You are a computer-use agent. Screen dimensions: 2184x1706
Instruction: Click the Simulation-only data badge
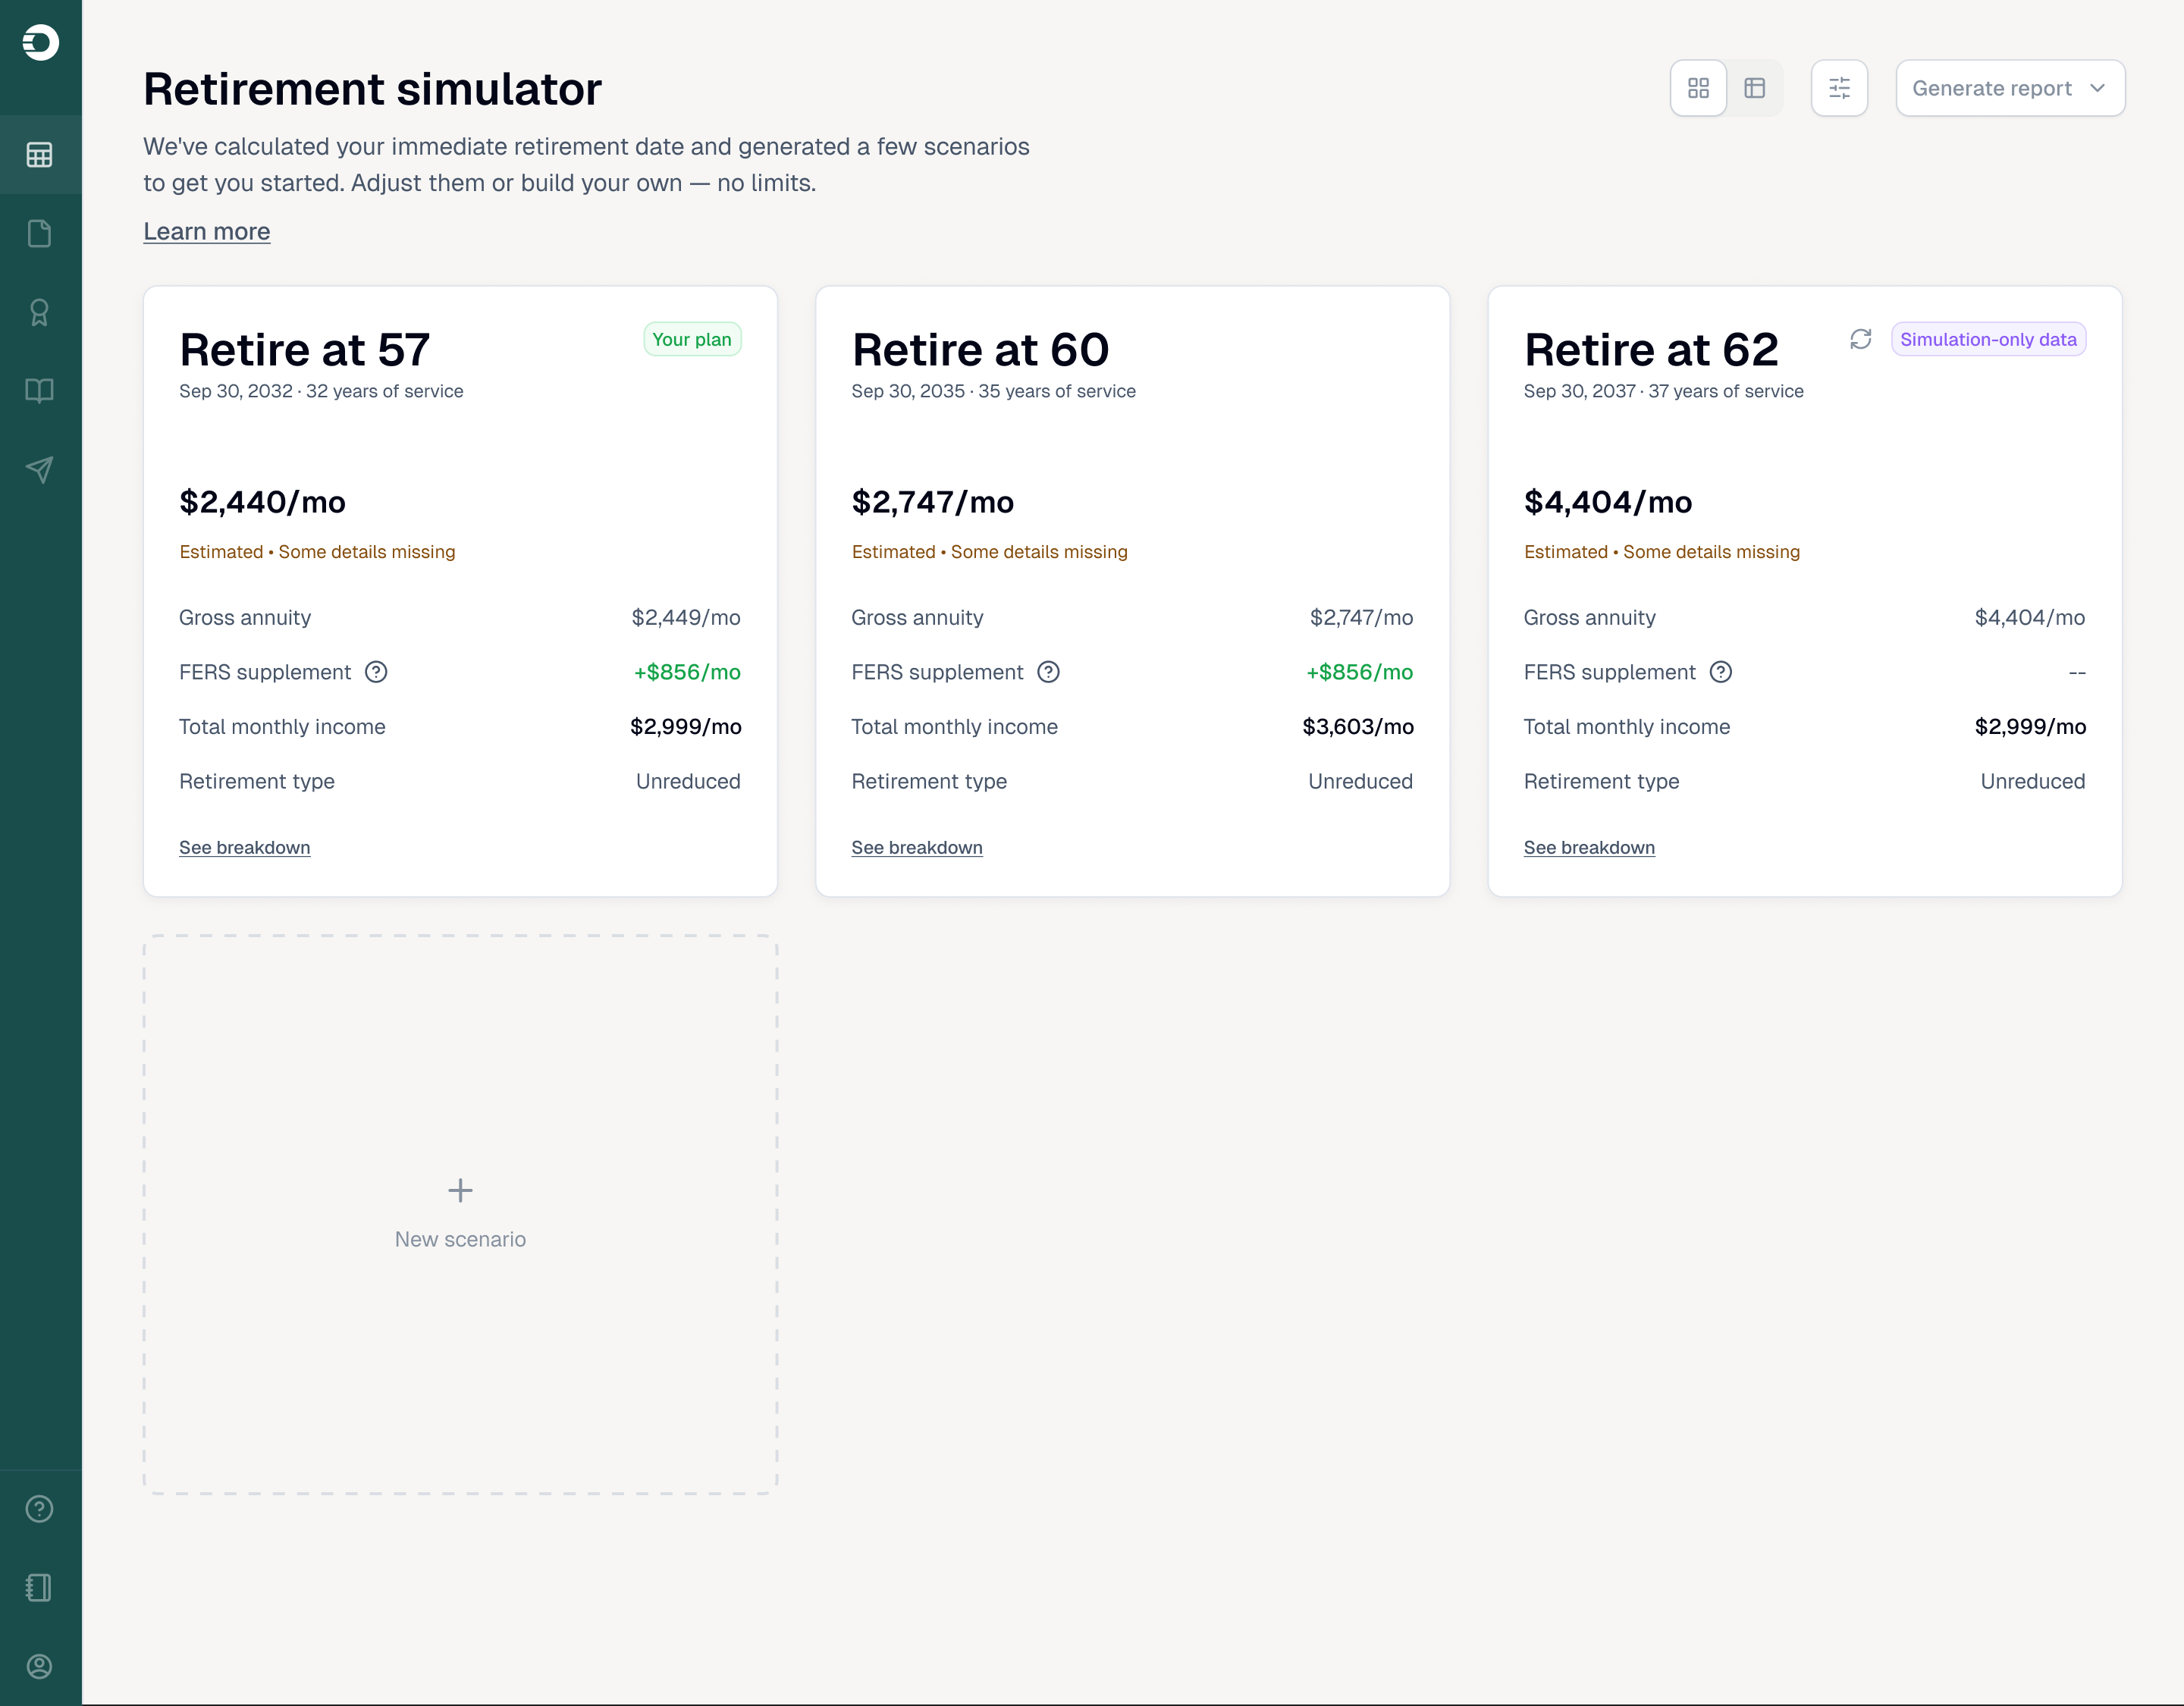(x=1988, y=339)
